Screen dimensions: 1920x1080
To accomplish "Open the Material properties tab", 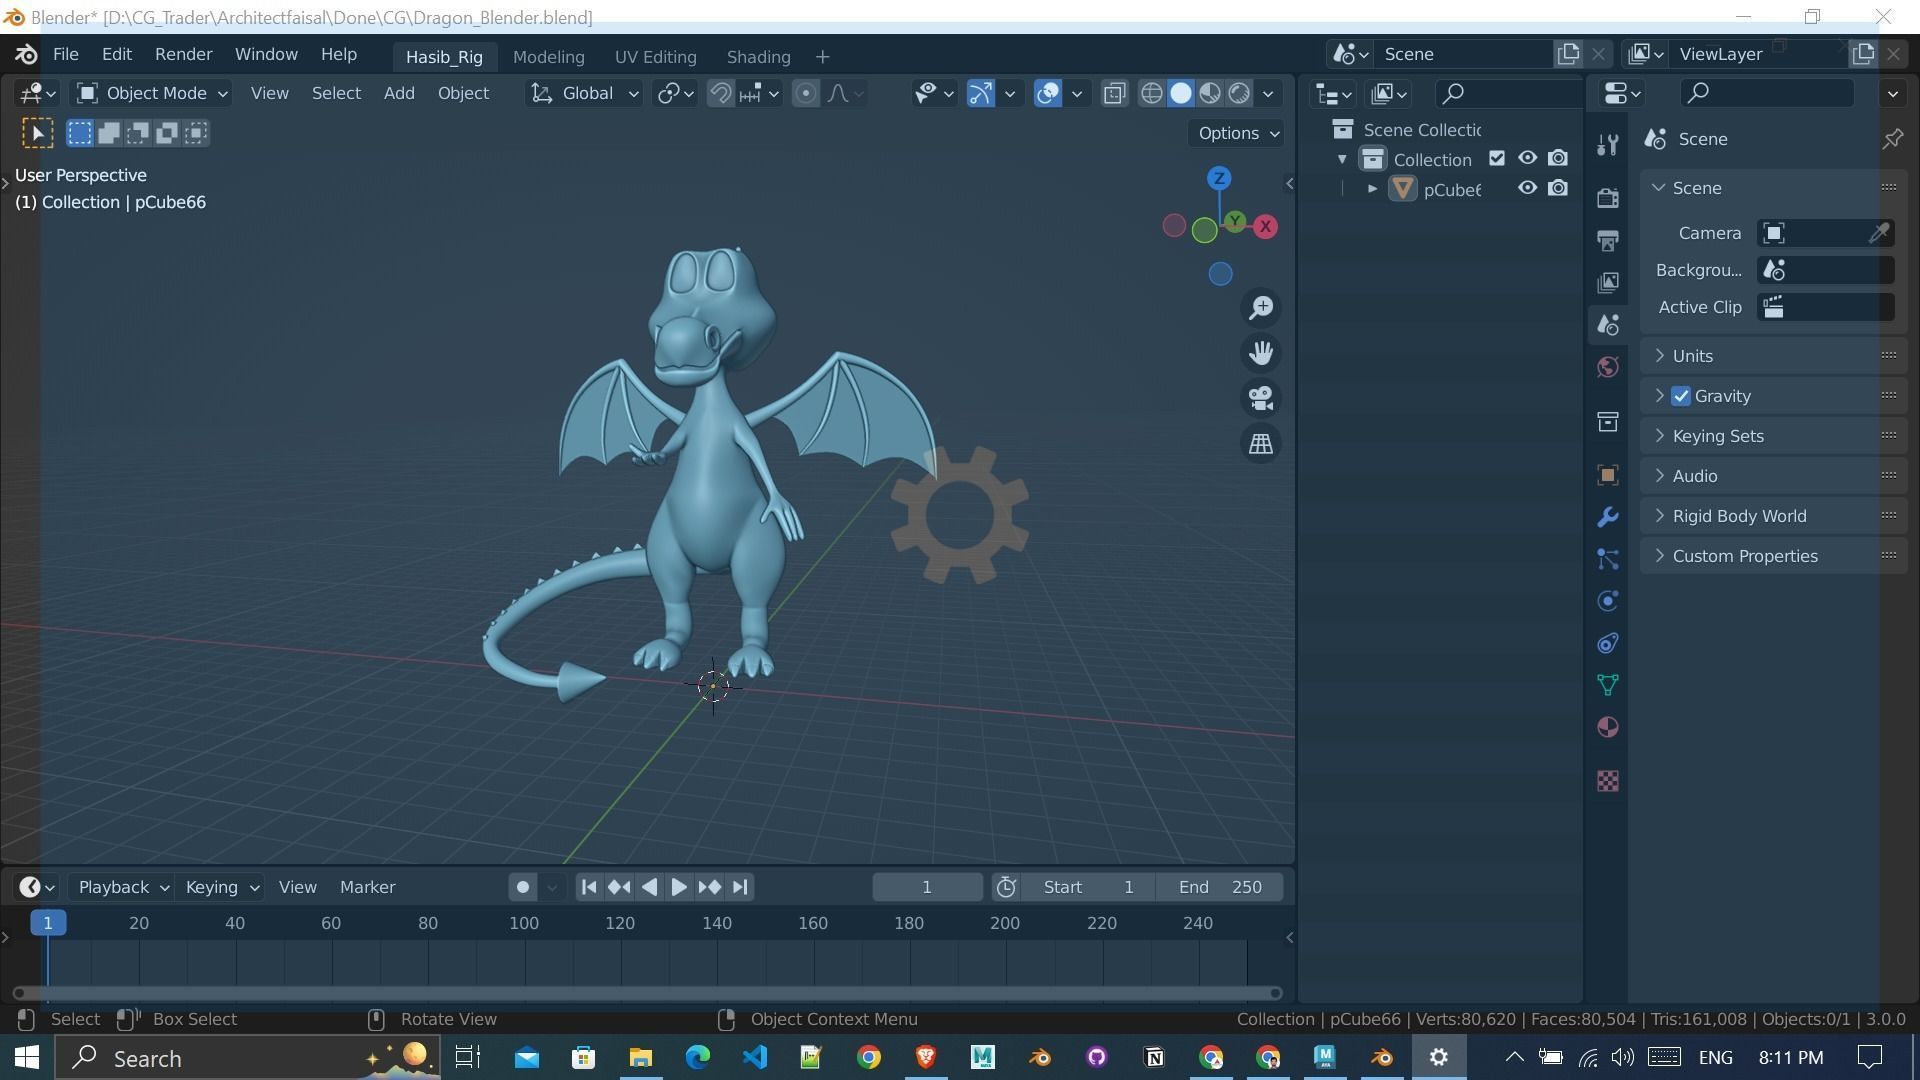I will click(1607, 727).
